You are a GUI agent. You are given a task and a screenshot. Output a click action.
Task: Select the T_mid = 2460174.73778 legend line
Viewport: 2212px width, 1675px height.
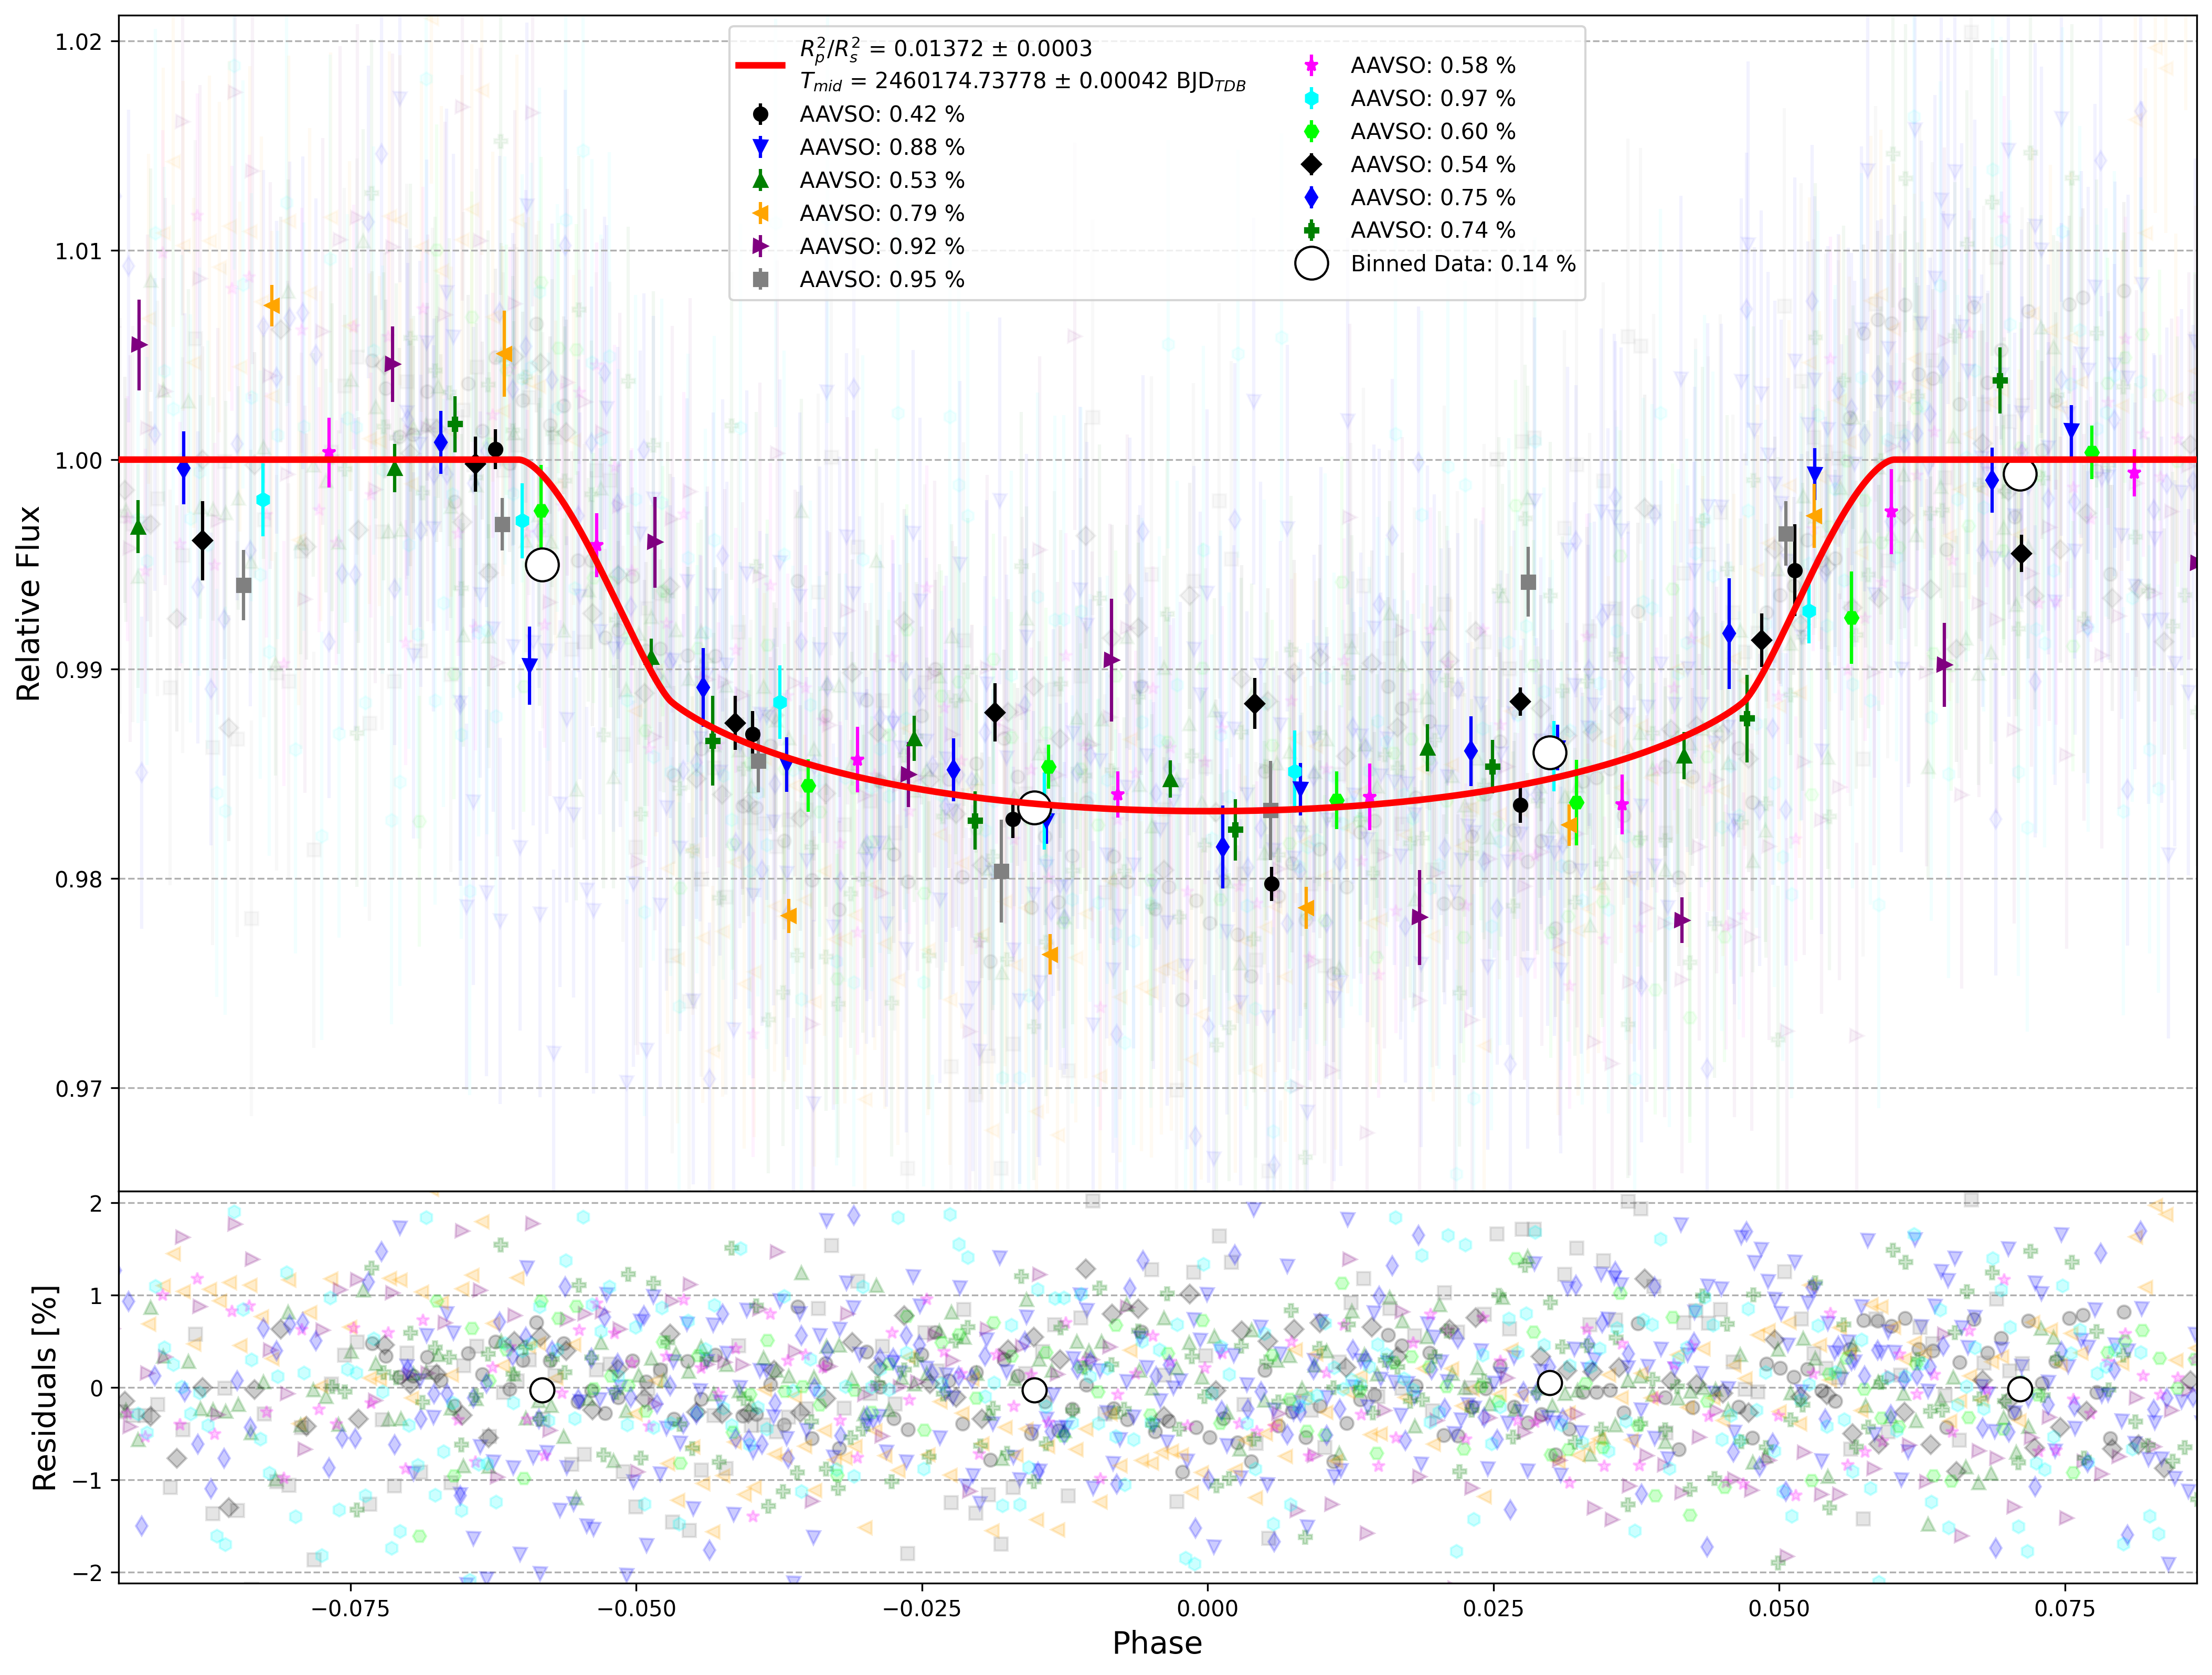point(1023,81)
